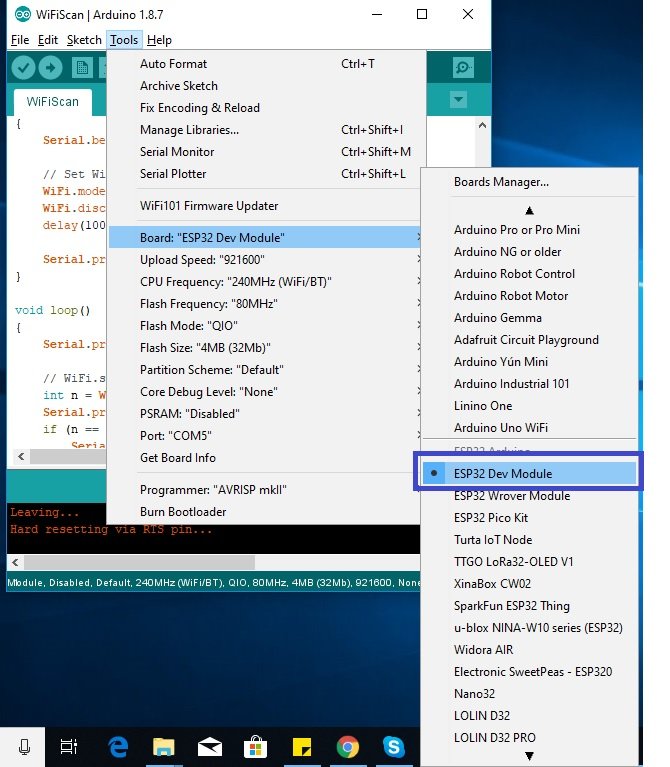This screenshot has width=670, height=767.
Task: Click Burn Bootloader
Action: click(264, 512)
